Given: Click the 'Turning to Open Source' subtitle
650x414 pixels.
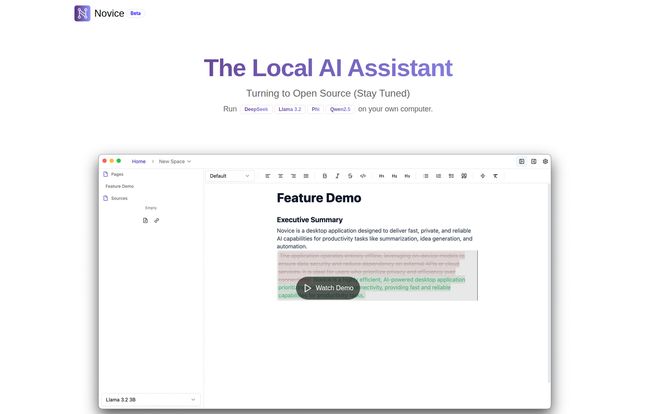Looking at the screenshot, I should pyautogui.click(x=328, y=93).
